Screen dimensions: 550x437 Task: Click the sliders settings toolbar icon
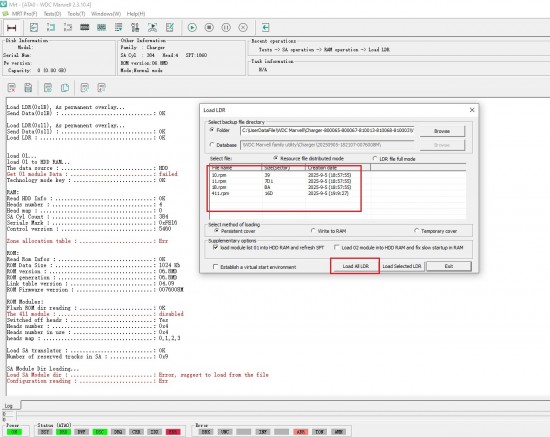click(135, 27)
